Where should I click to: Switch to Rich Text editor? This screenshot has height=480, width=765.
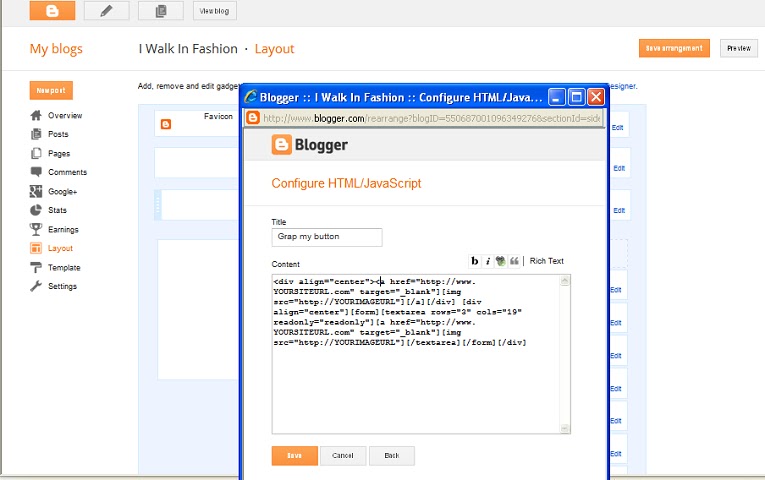pyautogui.click(x=546, y=261)
